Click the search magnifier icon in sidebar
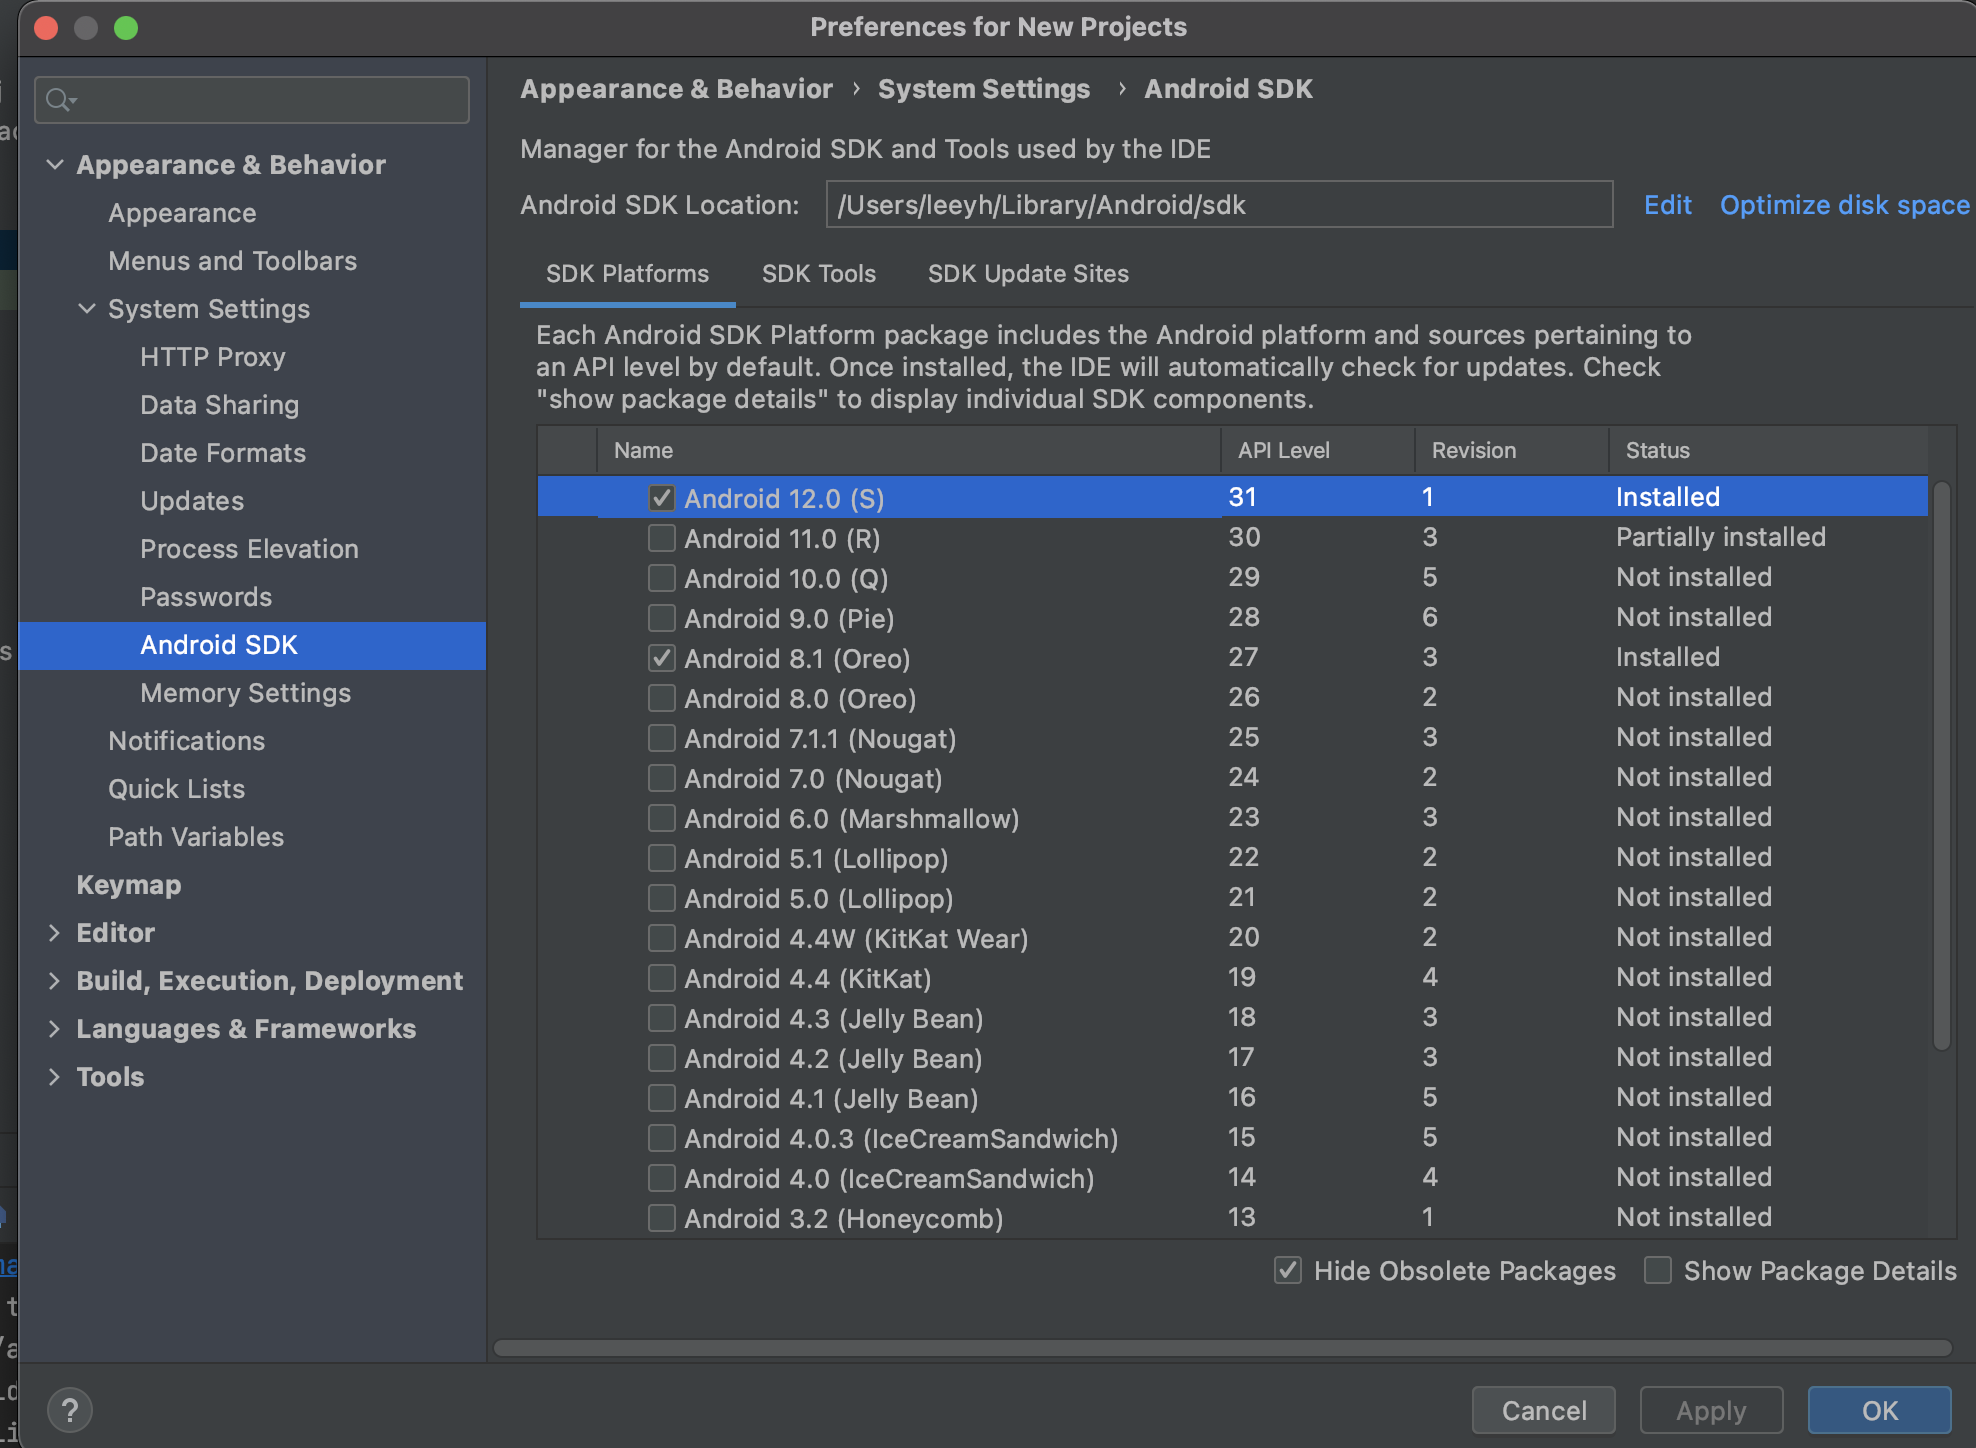The height and width of the screenshot is (1448, 1976). point(59,100)
